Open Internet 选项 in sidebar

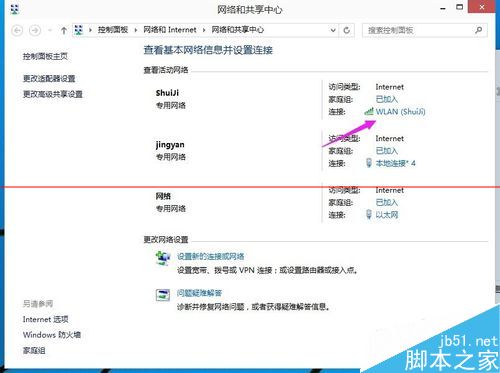46,319
